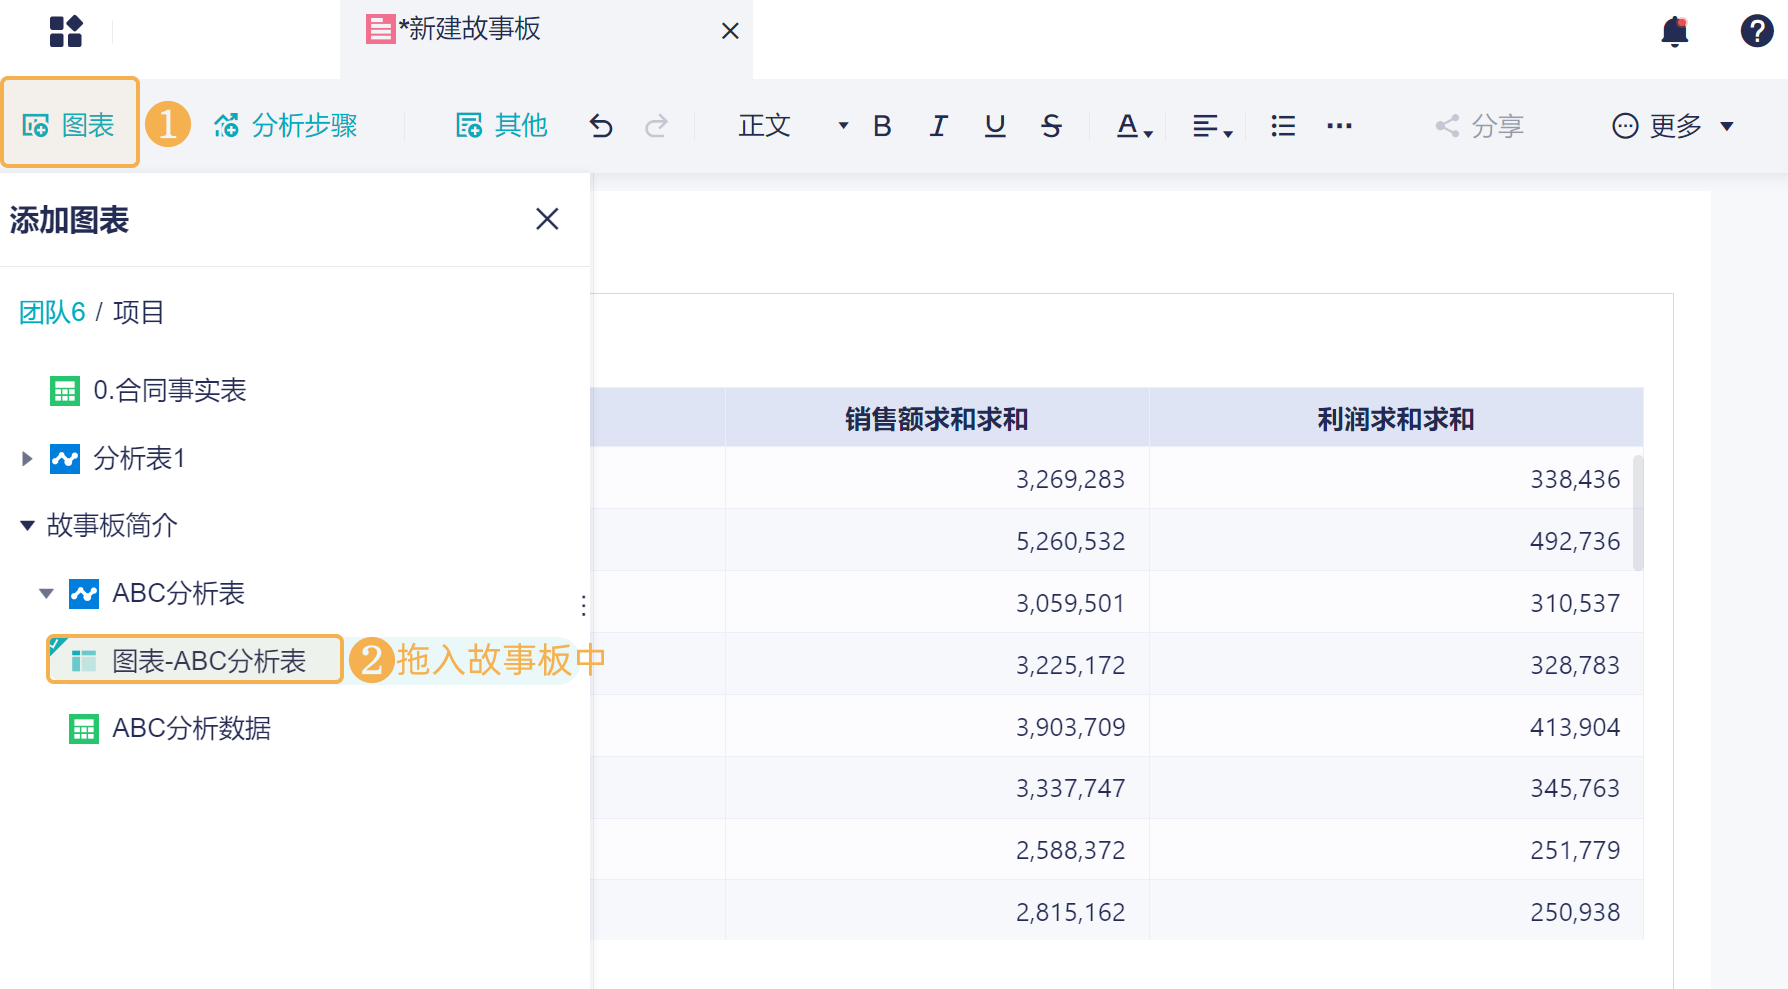The height and width of the screenshot is (989, 1788).
Task: Select the cell with value 3,059,501
Action: [937, 603]
